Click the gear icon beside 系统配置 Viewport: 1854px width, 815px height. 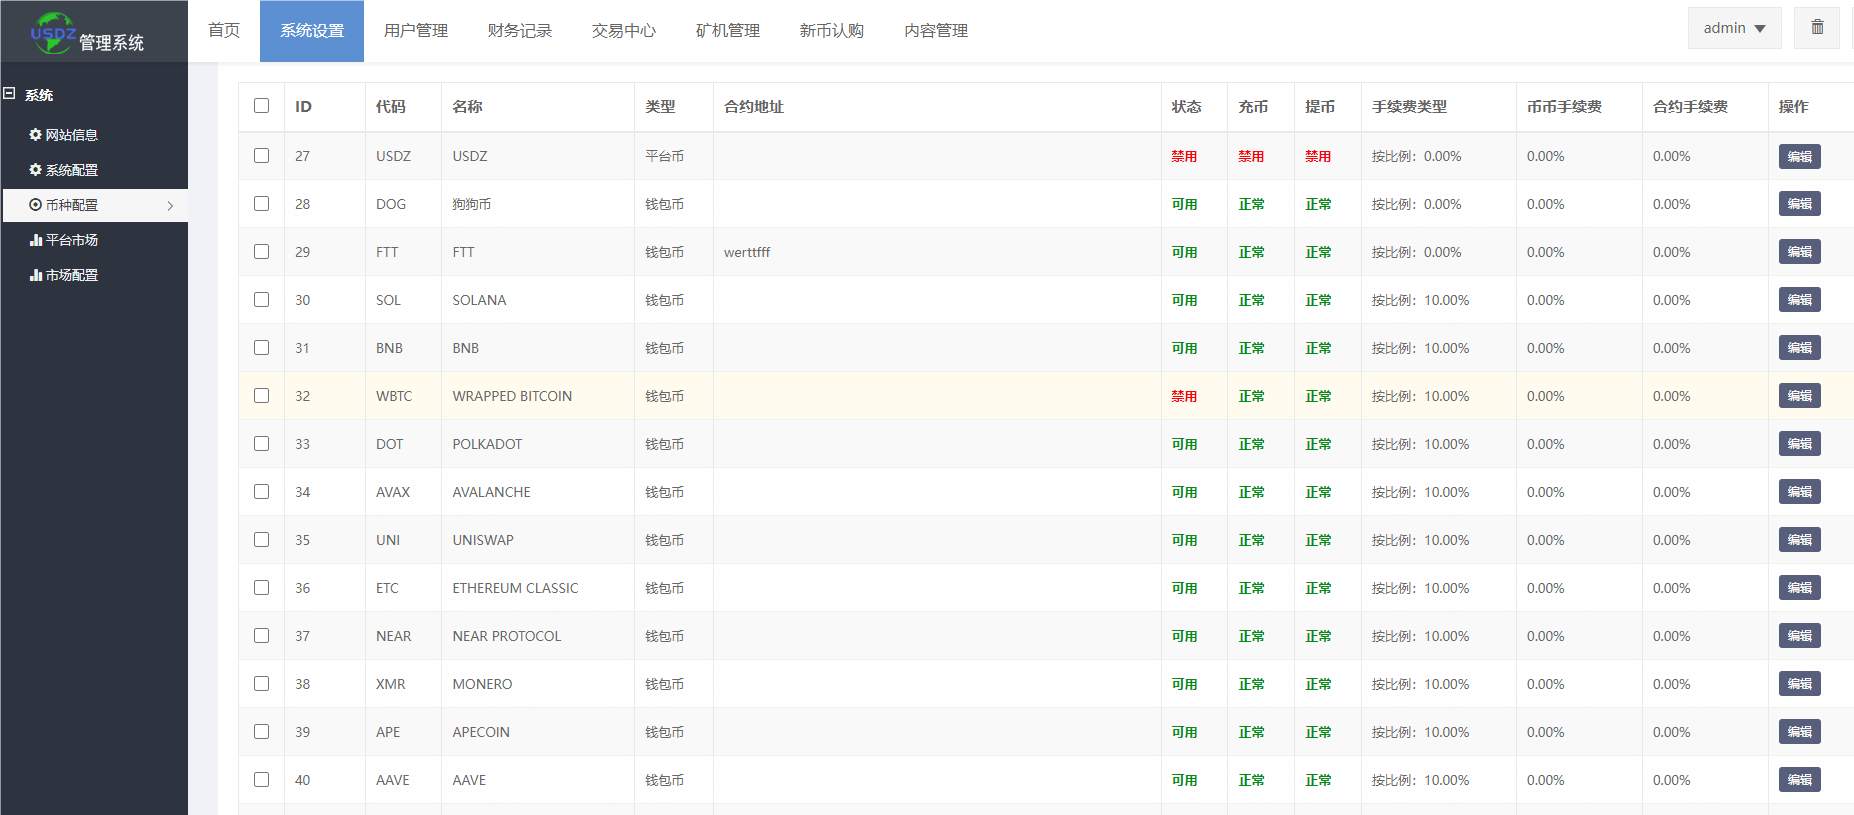pyautogui.click(x=36, y=170)
